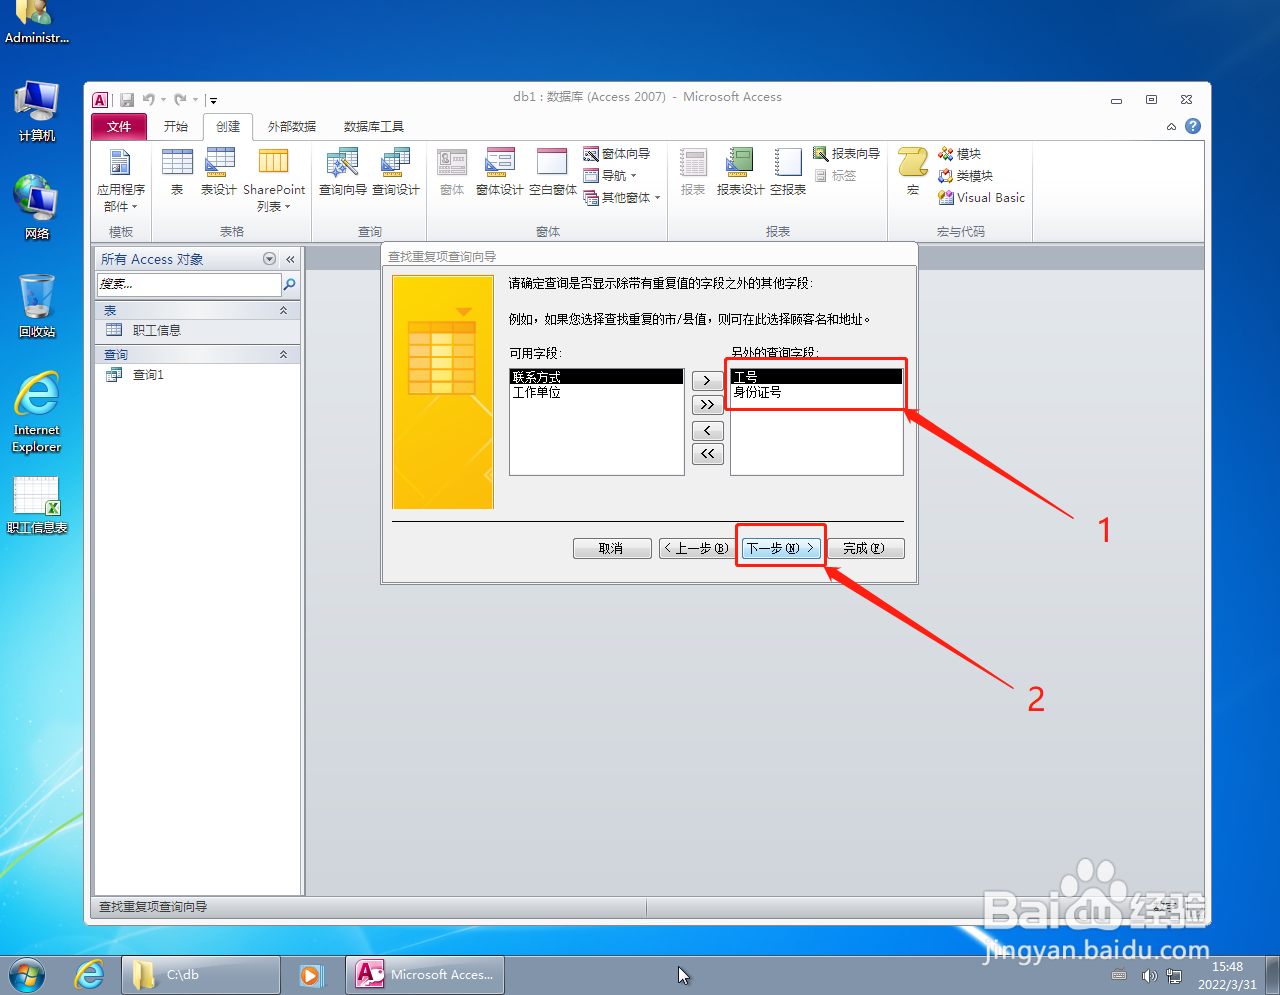The image size is (1280, 995).
Task: Add selected field with single right arrow
Action: 707,381
